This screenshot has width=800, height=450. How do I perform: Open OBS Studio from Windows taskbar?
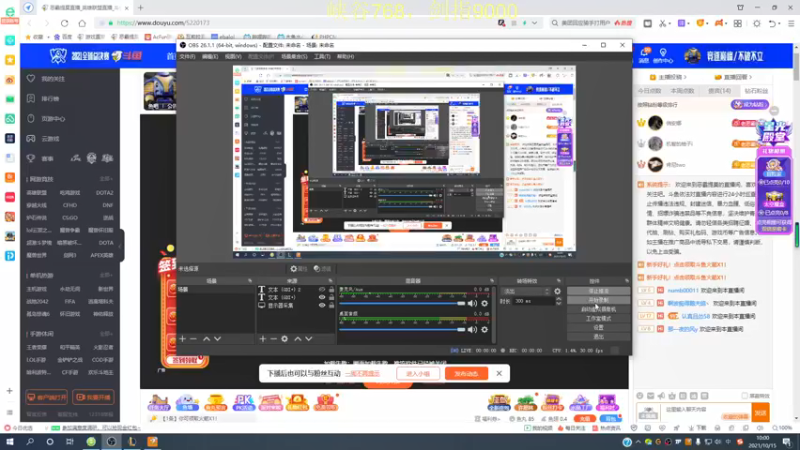(x=111, y=442)
